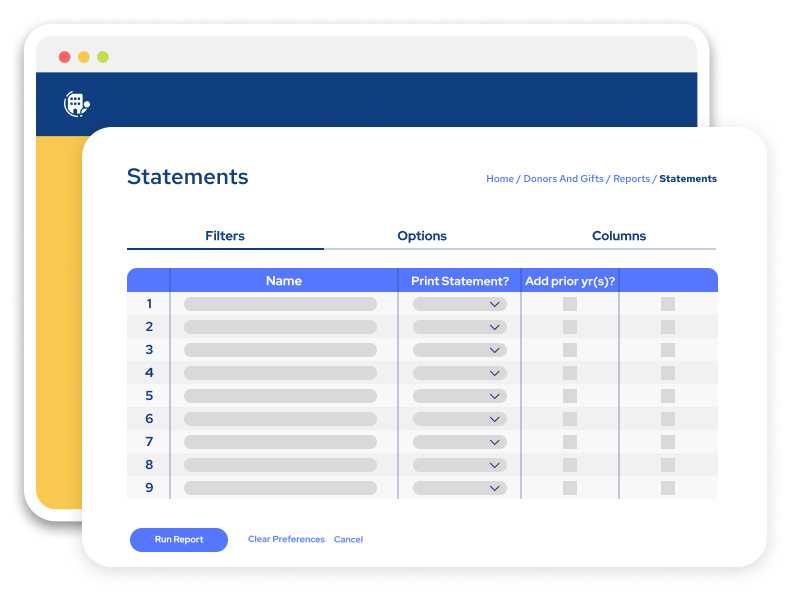Click the Name column header

pyautogui.click(x=284, y=281)
